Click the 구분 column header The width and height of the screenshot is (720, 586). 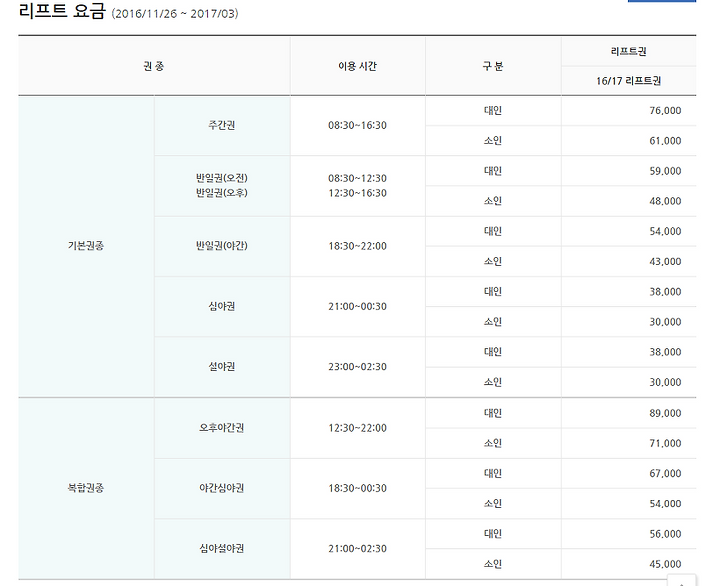click(x=493, y=66)
